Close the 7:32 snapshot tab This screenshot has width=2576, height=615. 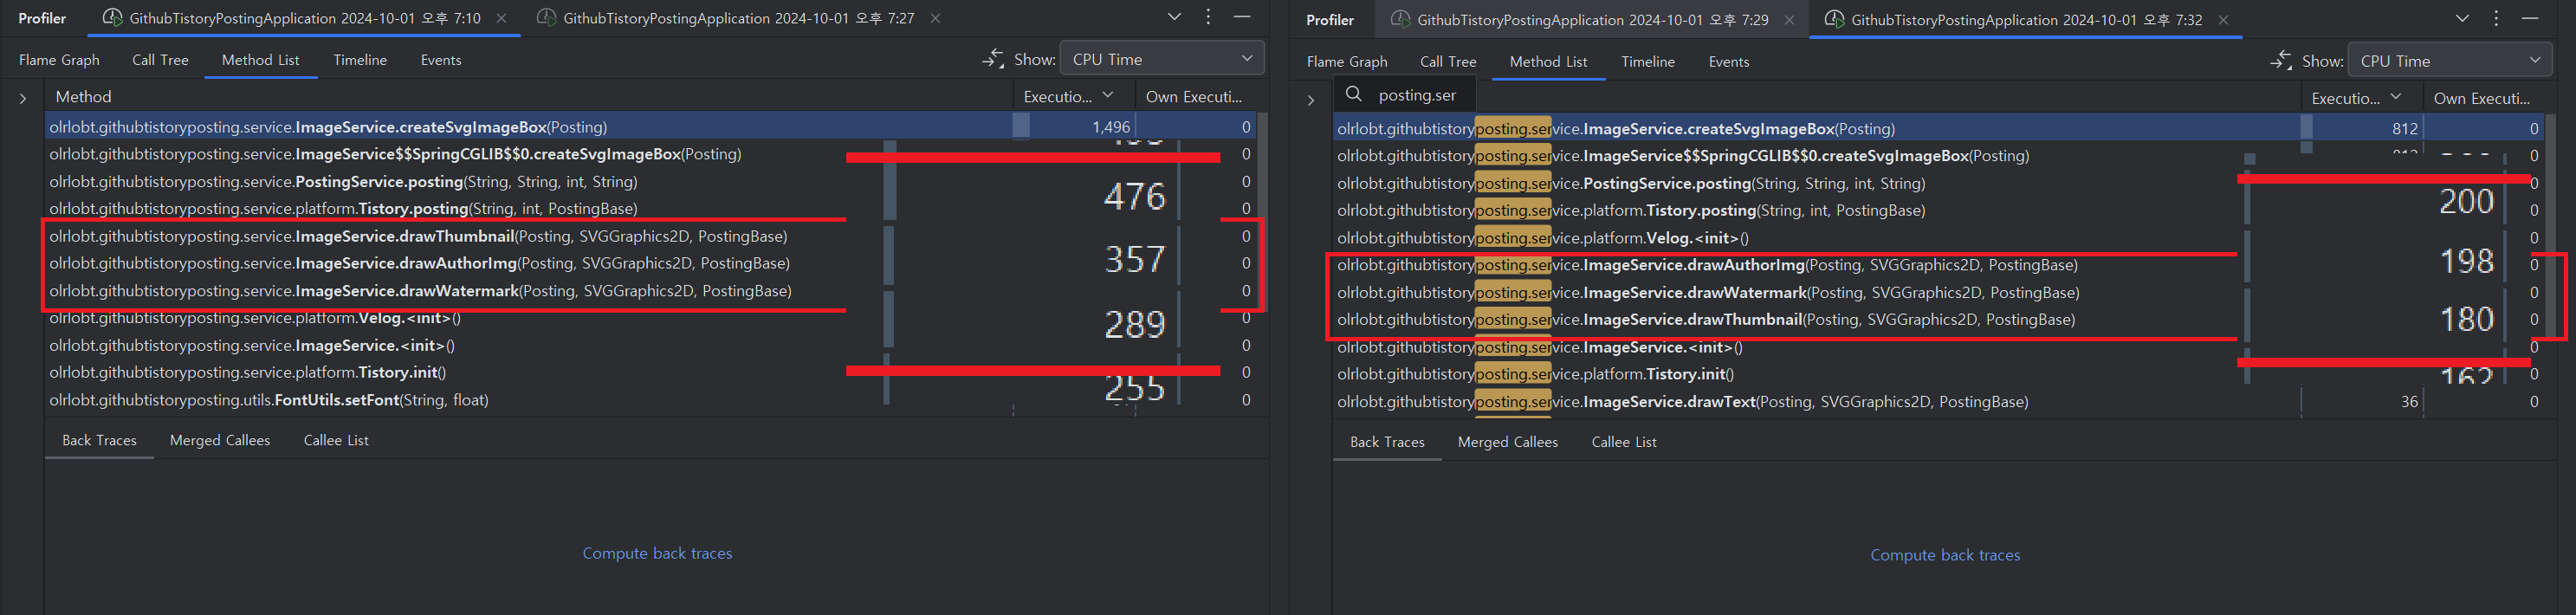(x=2223, y=20)
